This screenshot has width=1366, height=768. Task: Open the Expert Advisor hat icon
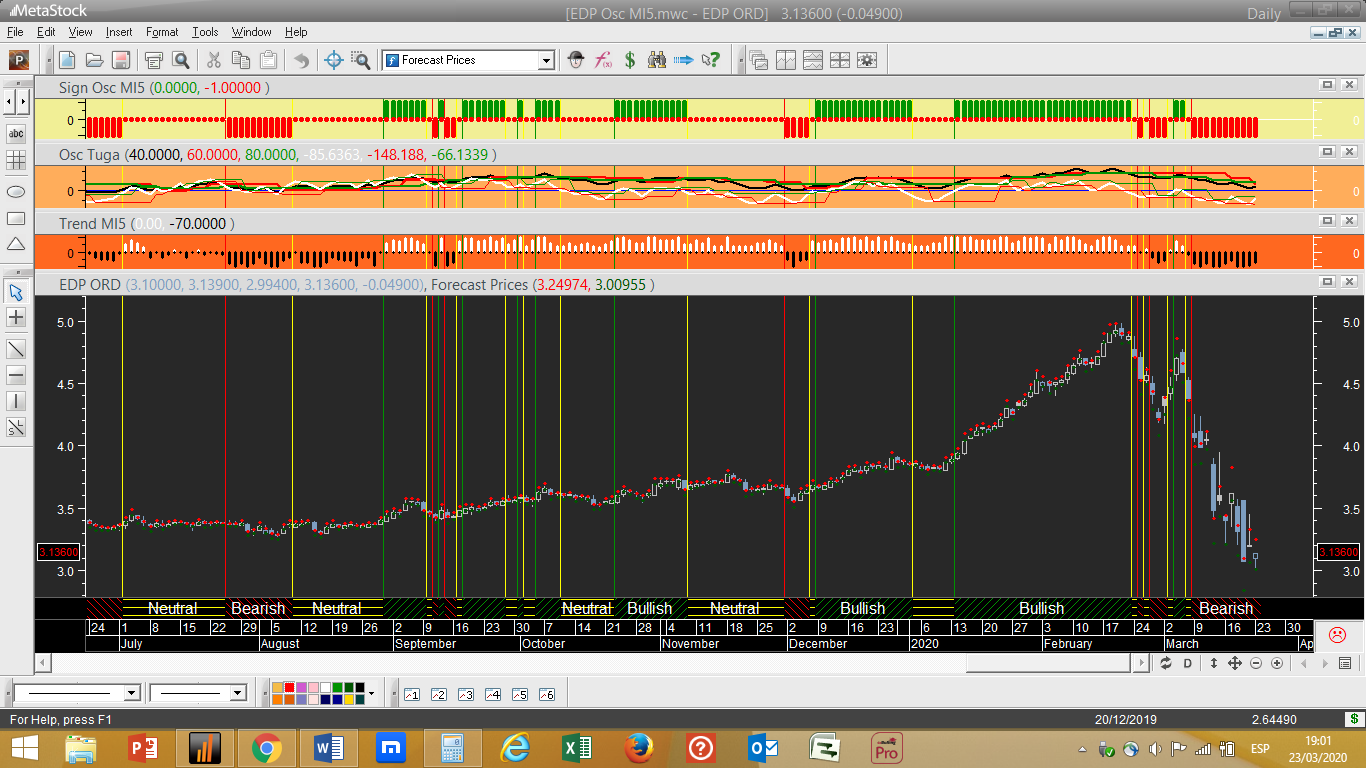(x=575, y=60)
